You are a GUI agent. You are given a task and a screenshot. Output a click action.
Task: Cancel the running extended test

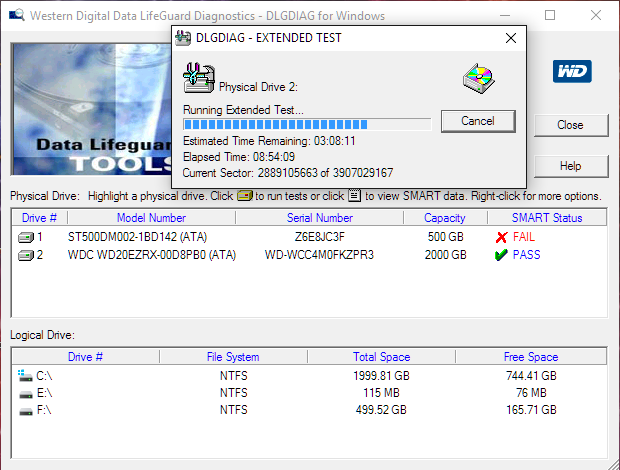click(478, 121)
